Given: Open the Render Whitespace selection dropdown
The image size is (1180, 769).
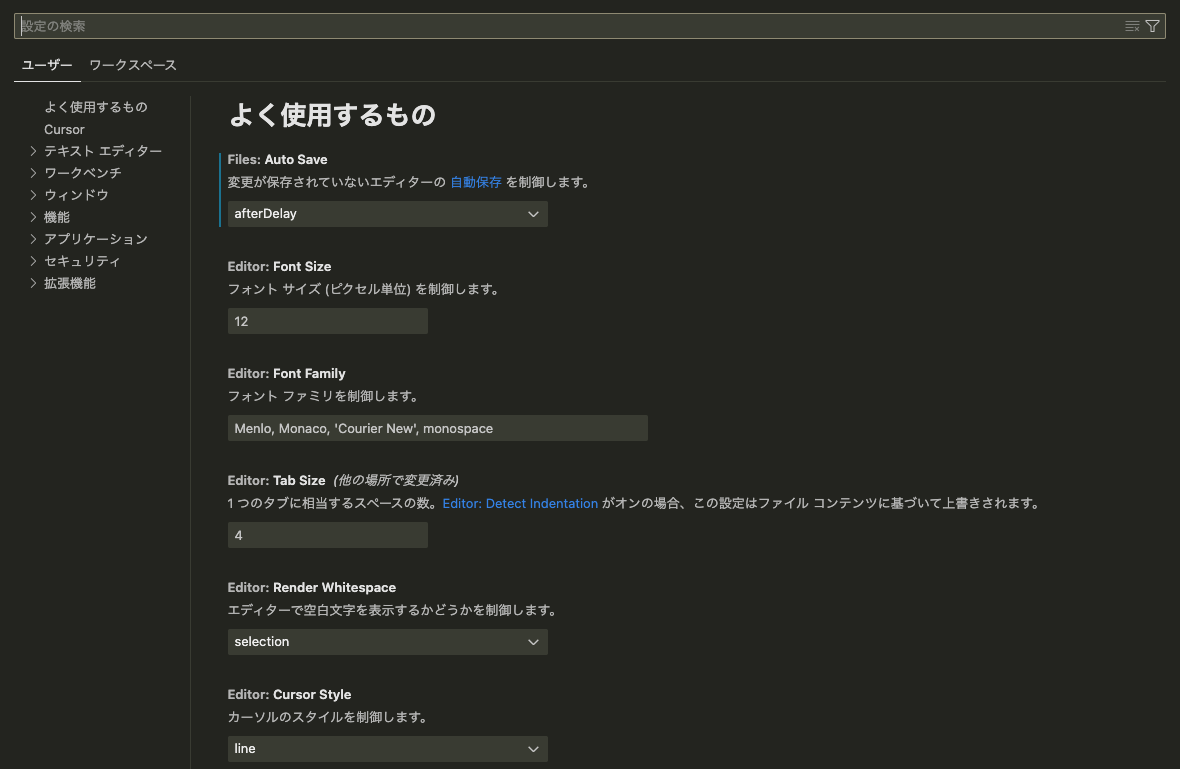Looking at the screenshot, I should coord(387,642).
